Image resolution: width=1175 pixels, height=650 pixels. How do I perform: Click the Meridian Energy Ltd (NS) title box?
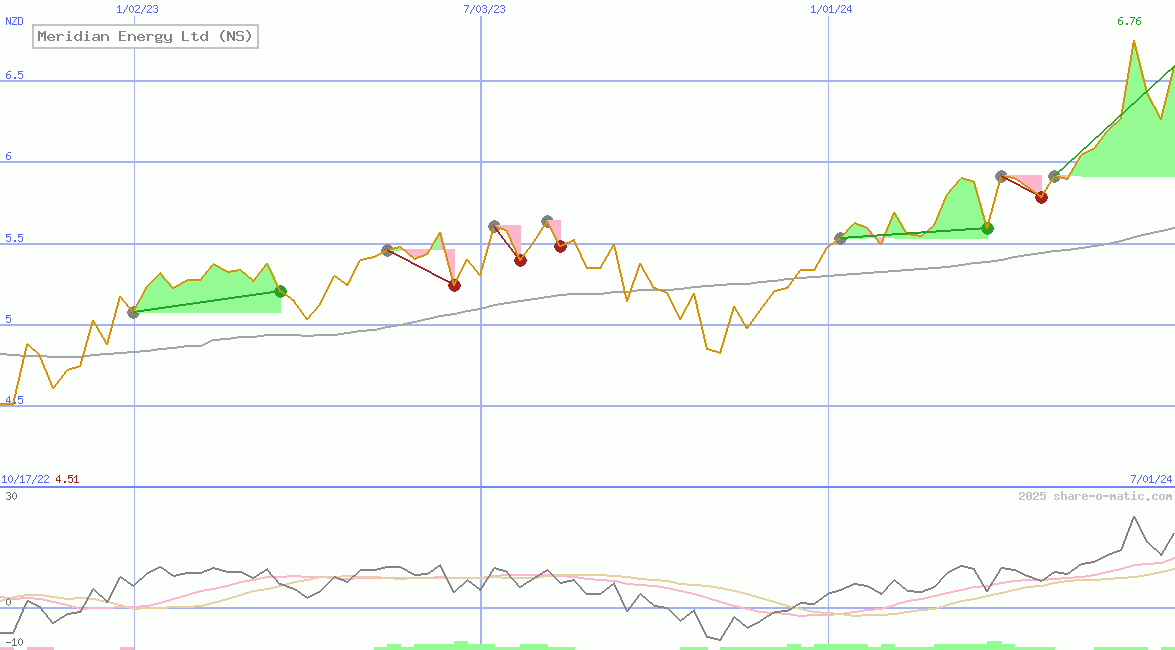pos(145,37)
